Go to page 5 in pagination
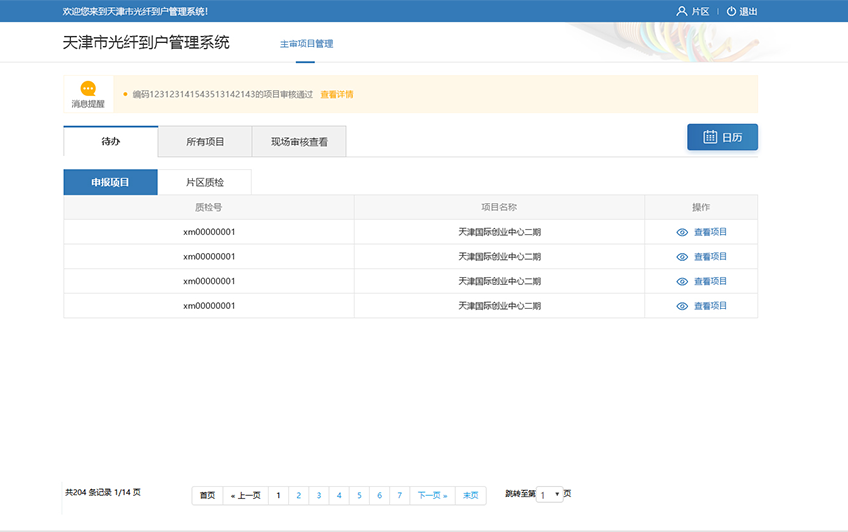The height and width of the screenshot is (532, 848). [x=359, y=495]
